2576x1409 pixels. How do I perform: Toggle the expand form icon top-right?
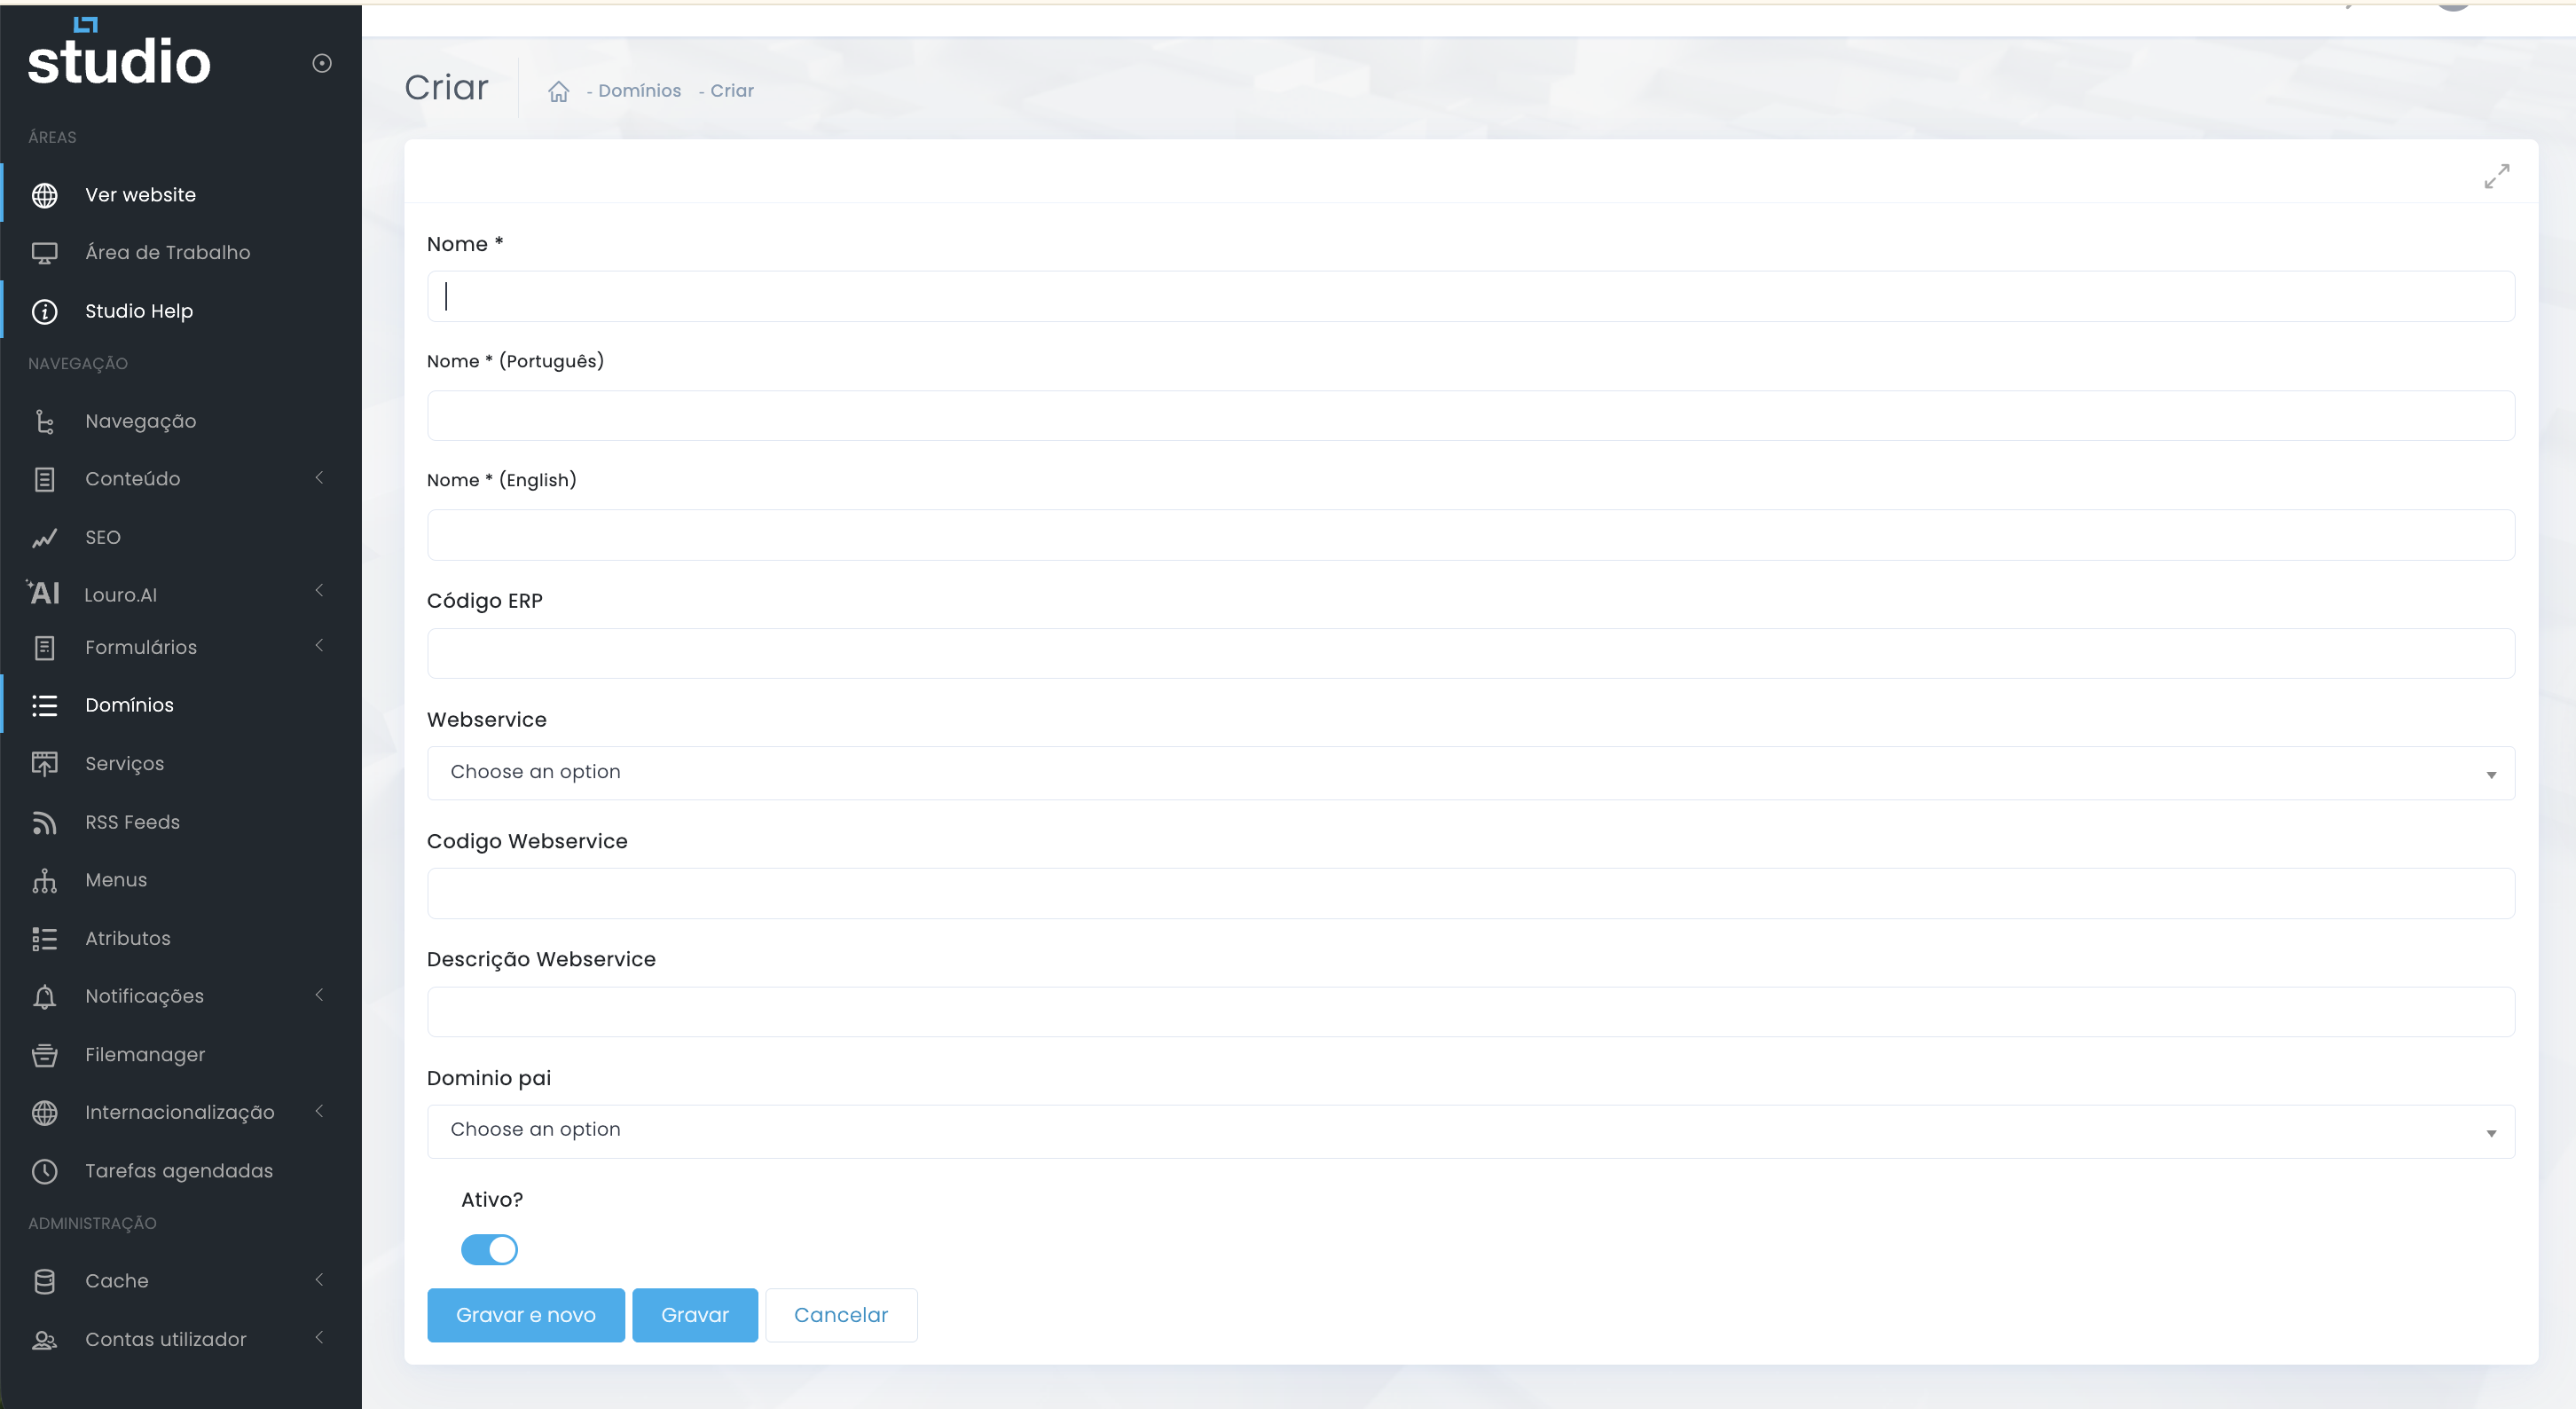[2496, 175]
